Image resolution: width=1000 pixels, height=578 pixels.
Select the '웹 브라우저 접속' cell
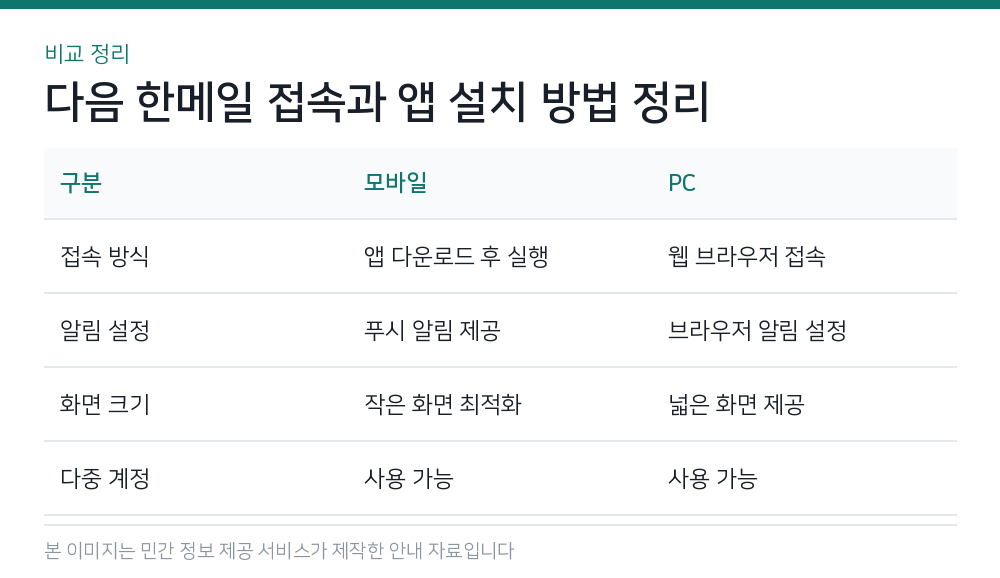coord(747,256)
